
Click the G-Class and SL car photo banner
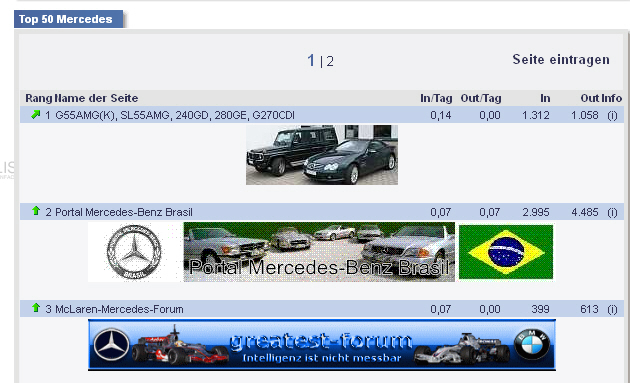click(322, 155)
